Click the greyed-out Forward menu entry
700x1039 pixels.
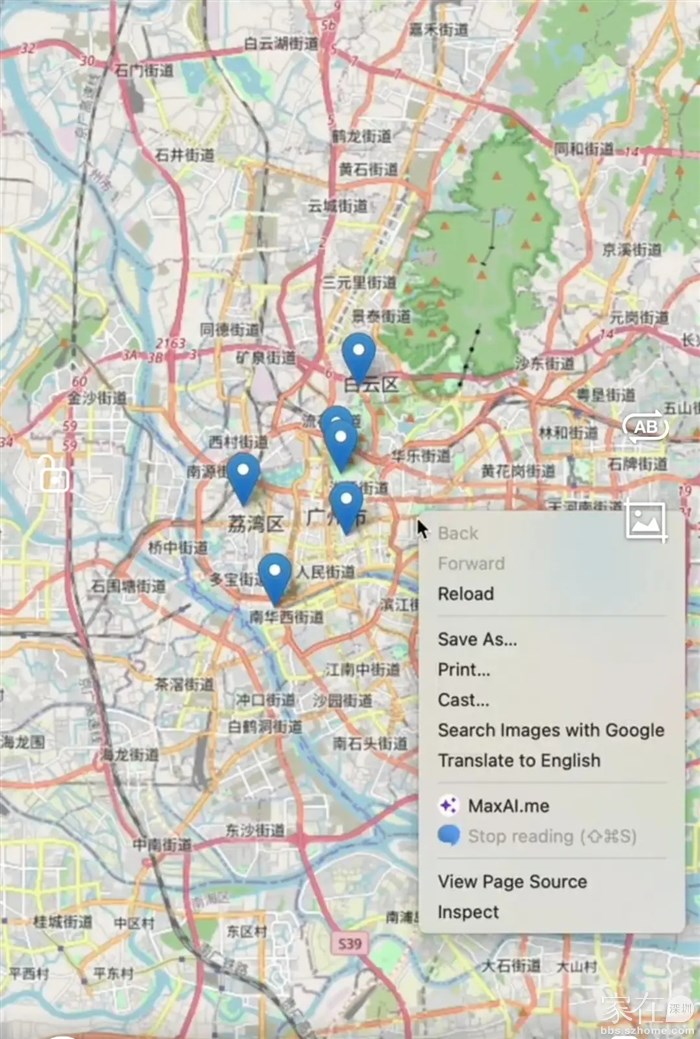click(471, 564)
